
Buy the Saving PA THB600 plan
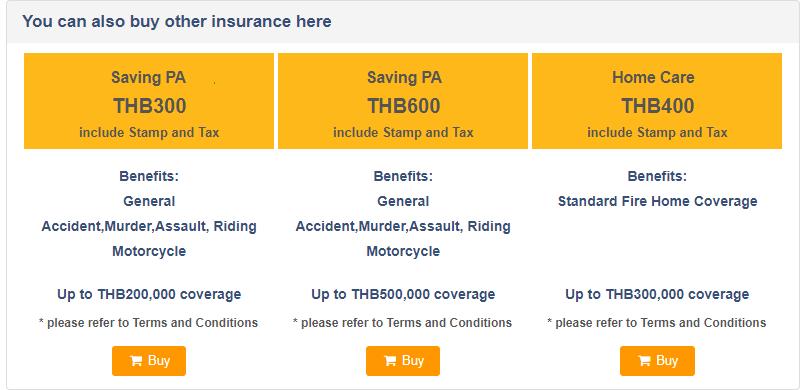[403, 361]
